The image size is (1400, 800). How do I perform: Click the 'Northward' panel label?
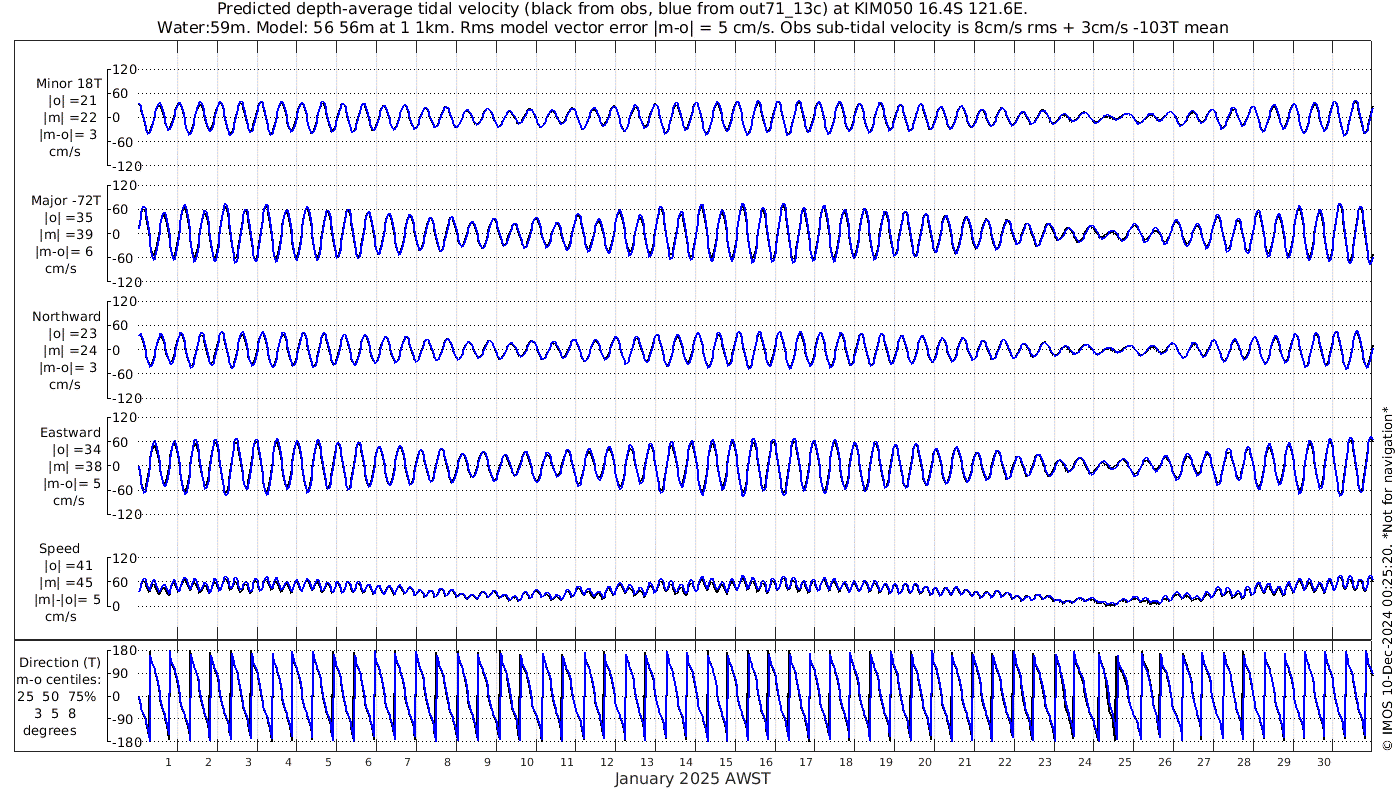(x=66, y=317)
